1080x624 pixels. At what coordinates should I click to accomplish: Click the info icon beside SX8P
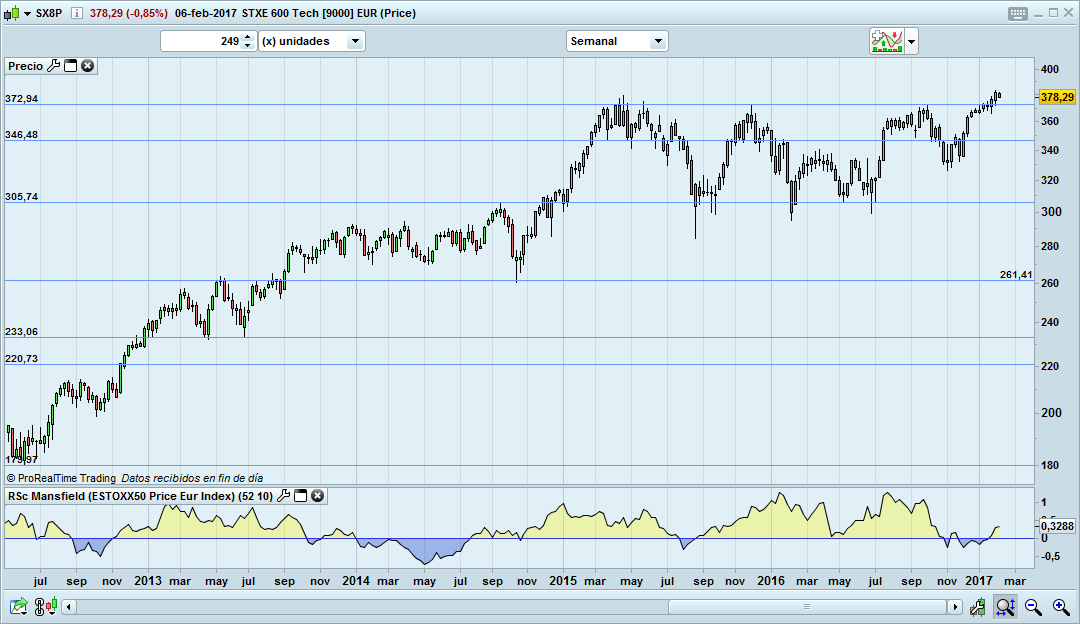(76, 14)
